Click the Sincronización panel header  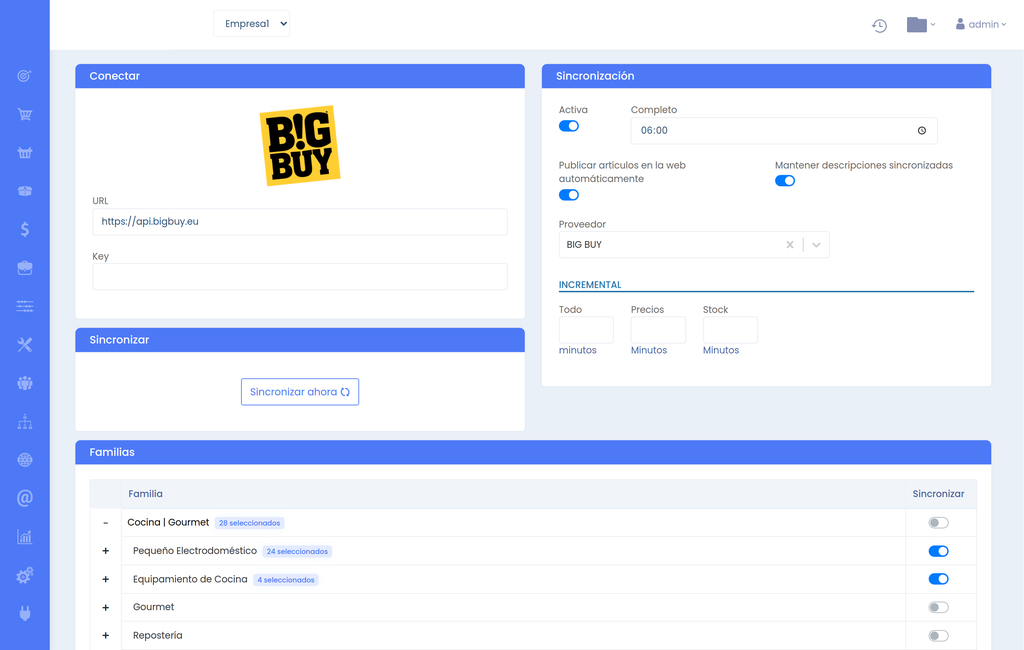766,76
